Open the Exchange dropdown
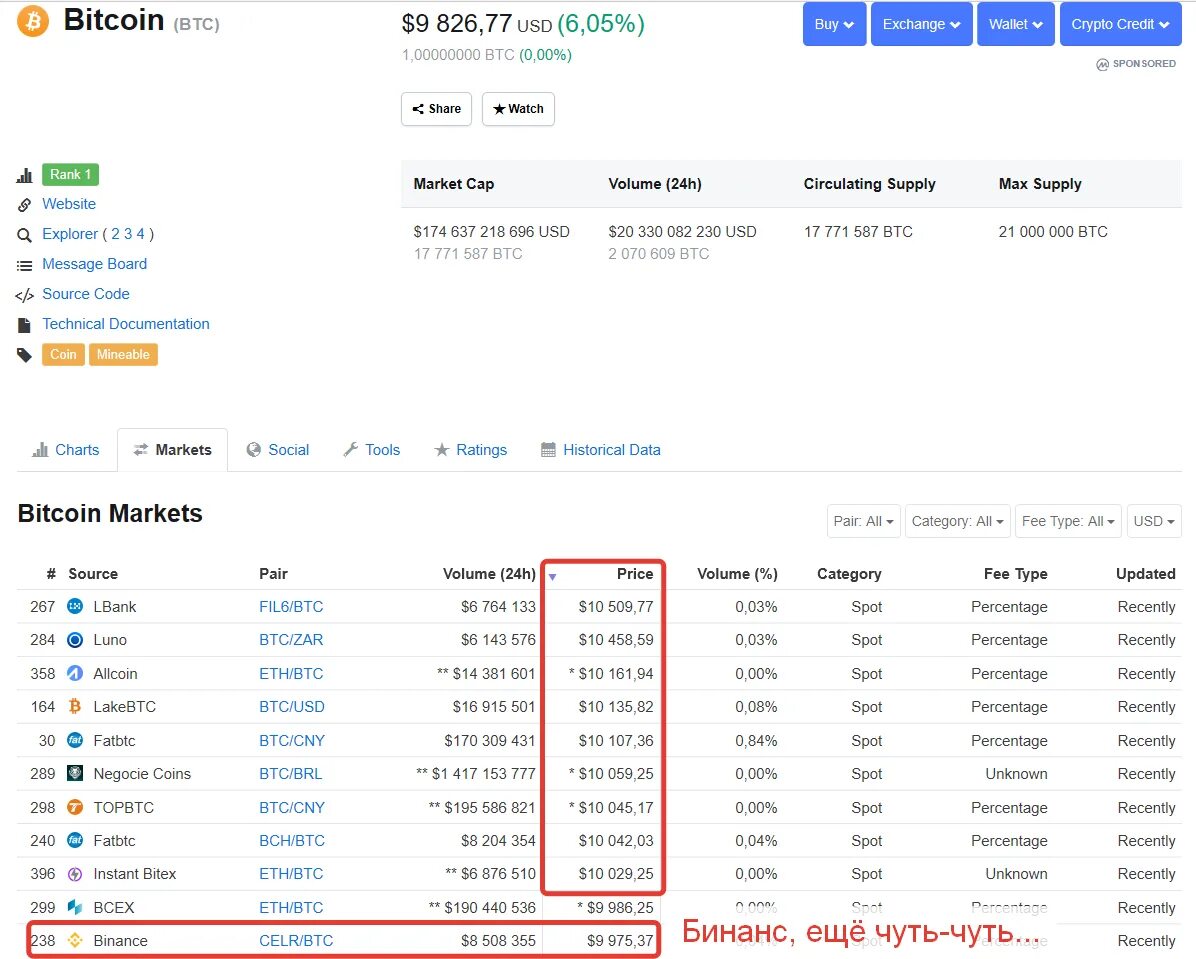1196x959 pixels. (921, 24)
